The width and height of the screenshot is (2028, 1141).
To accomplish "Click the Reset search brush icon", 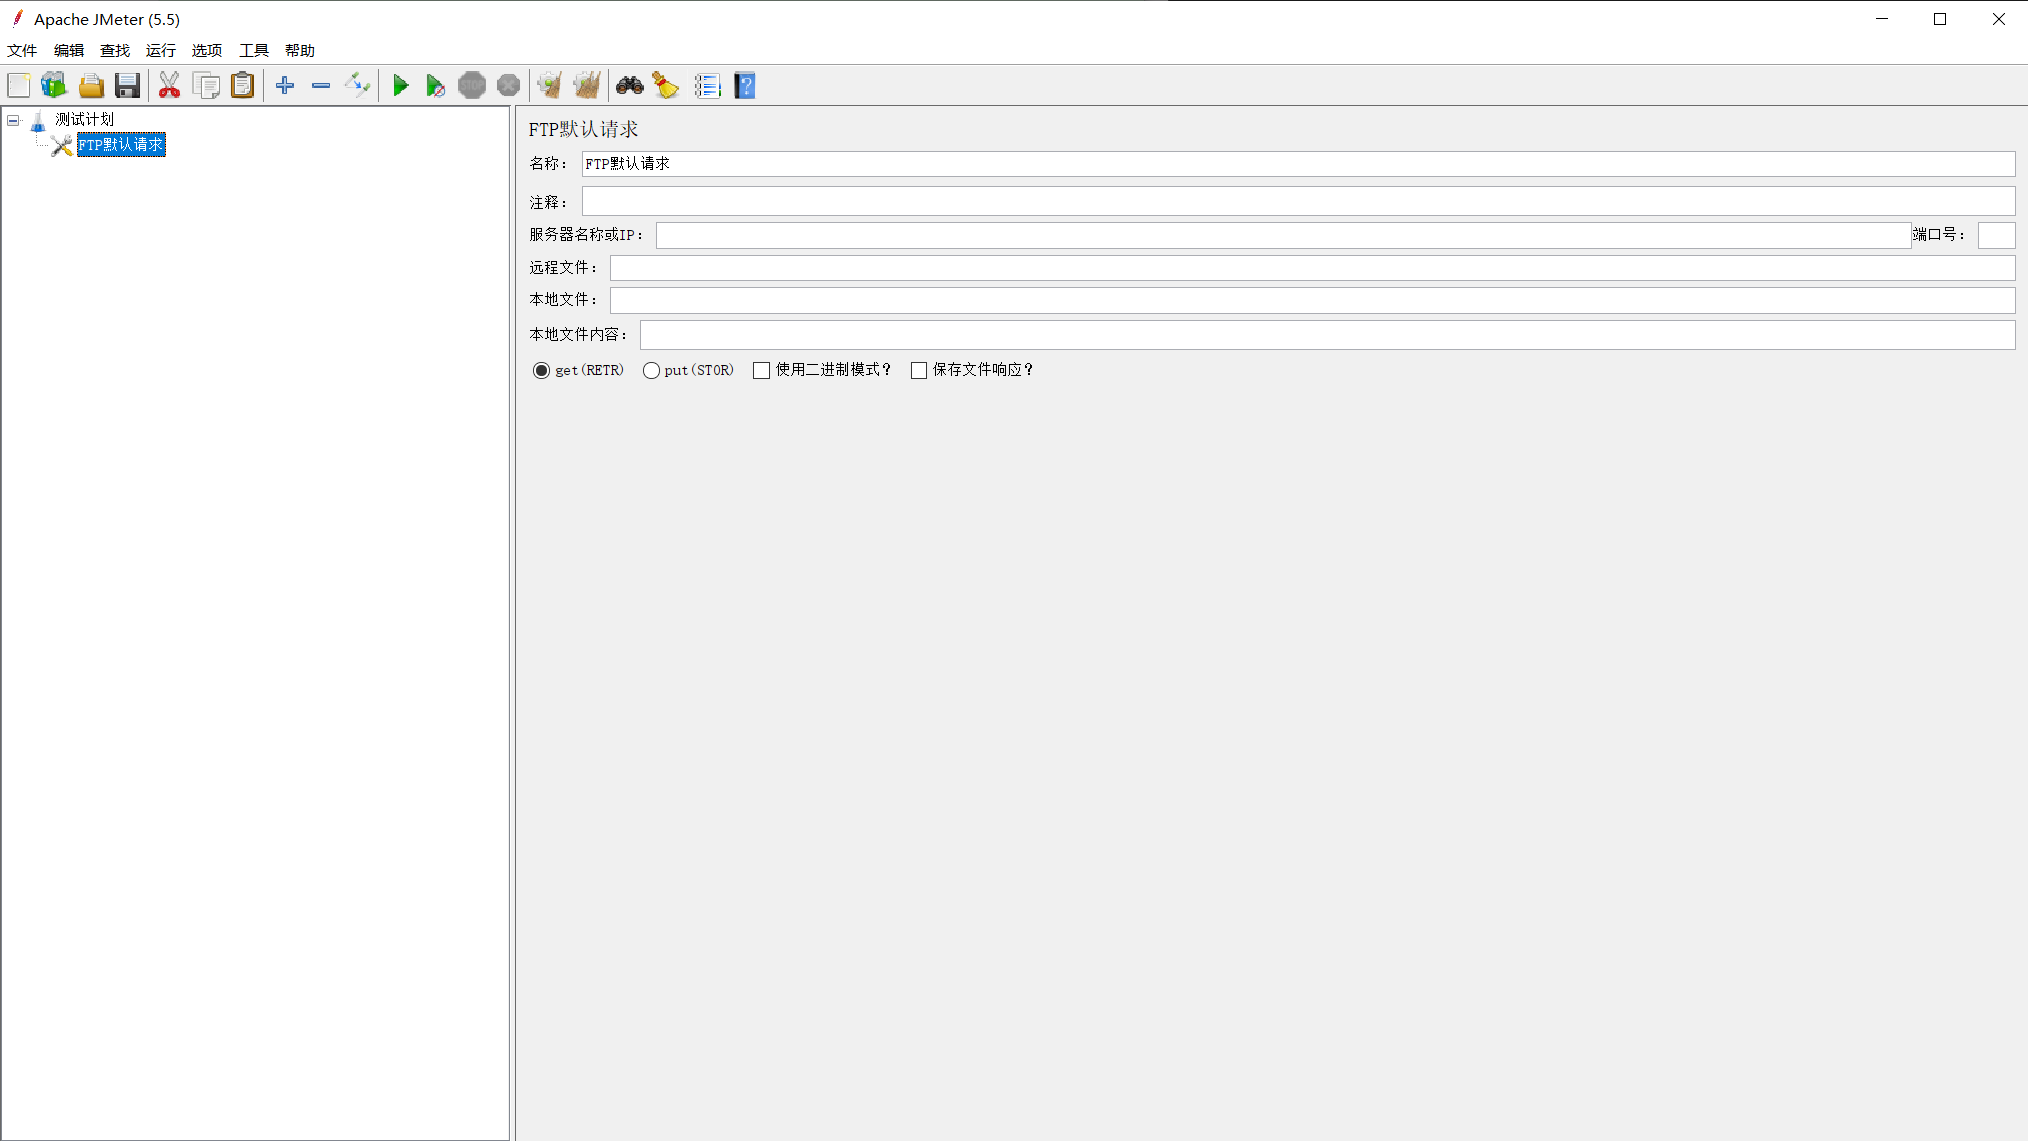I will point(666,86).
